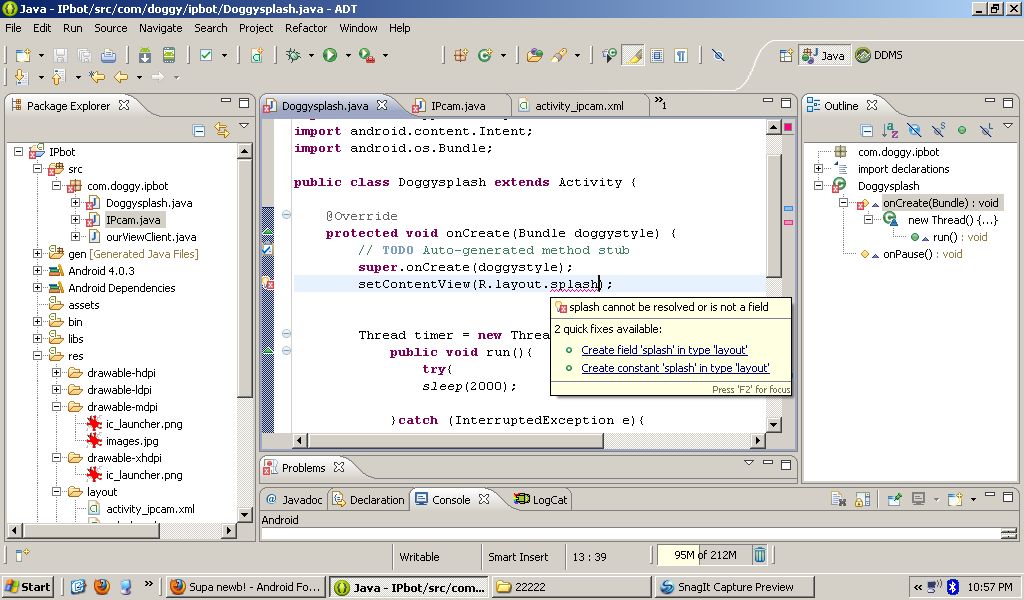This screenshot has height=600, width=1024.
Task: Open the Refactor menu
Action: 306,28
